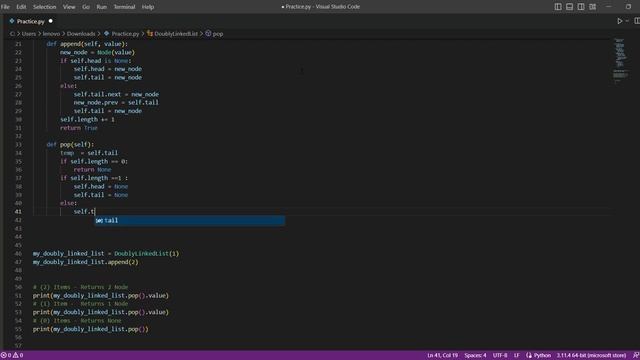Open the Edit menu
Viewport: 640px width, 360px height.
coord(21,7)
